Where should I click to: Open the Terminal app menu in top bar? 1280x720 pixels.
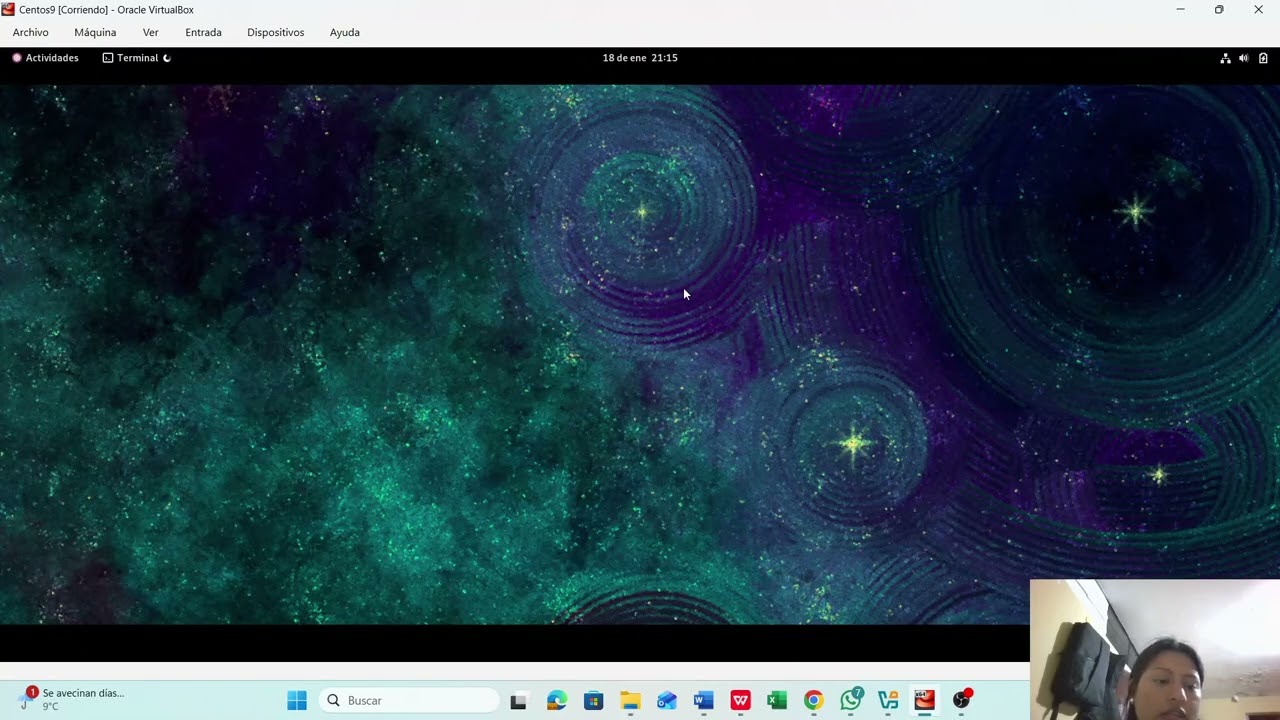[x=137, y=58]
